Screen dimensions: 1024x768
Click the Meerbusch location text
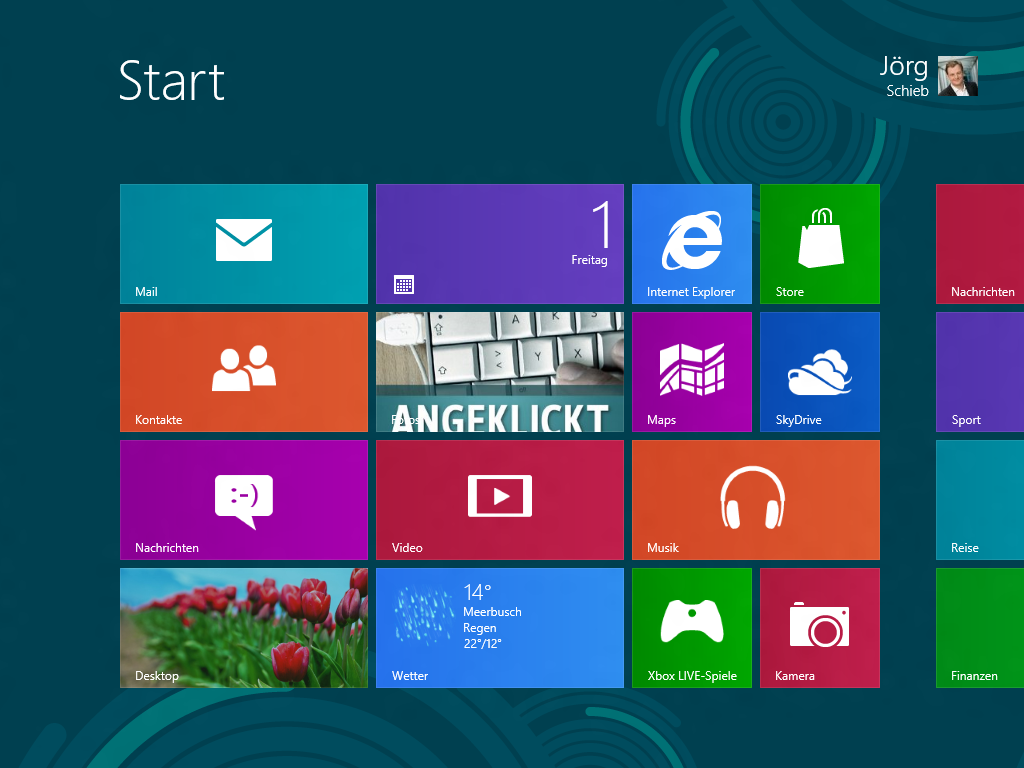(492, 612)
